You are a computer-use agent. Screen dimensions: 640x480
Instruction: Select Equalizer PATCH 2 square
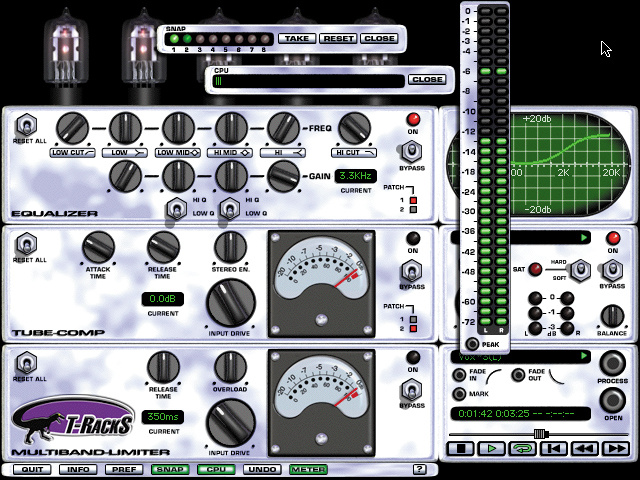pos(413,209)
